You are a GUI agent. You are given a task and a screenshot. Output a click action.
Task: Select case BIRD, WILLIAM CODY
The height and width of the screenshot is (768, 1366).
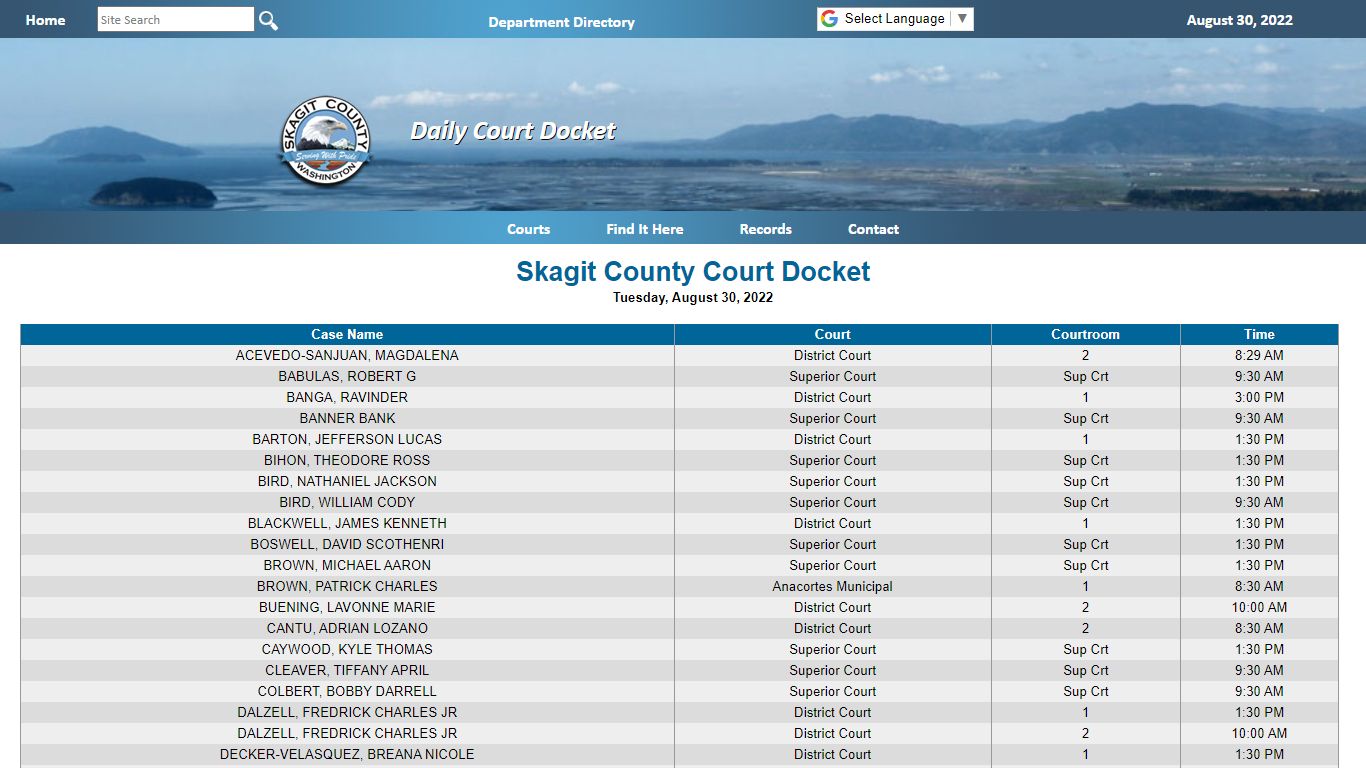[x=347, y=502]
